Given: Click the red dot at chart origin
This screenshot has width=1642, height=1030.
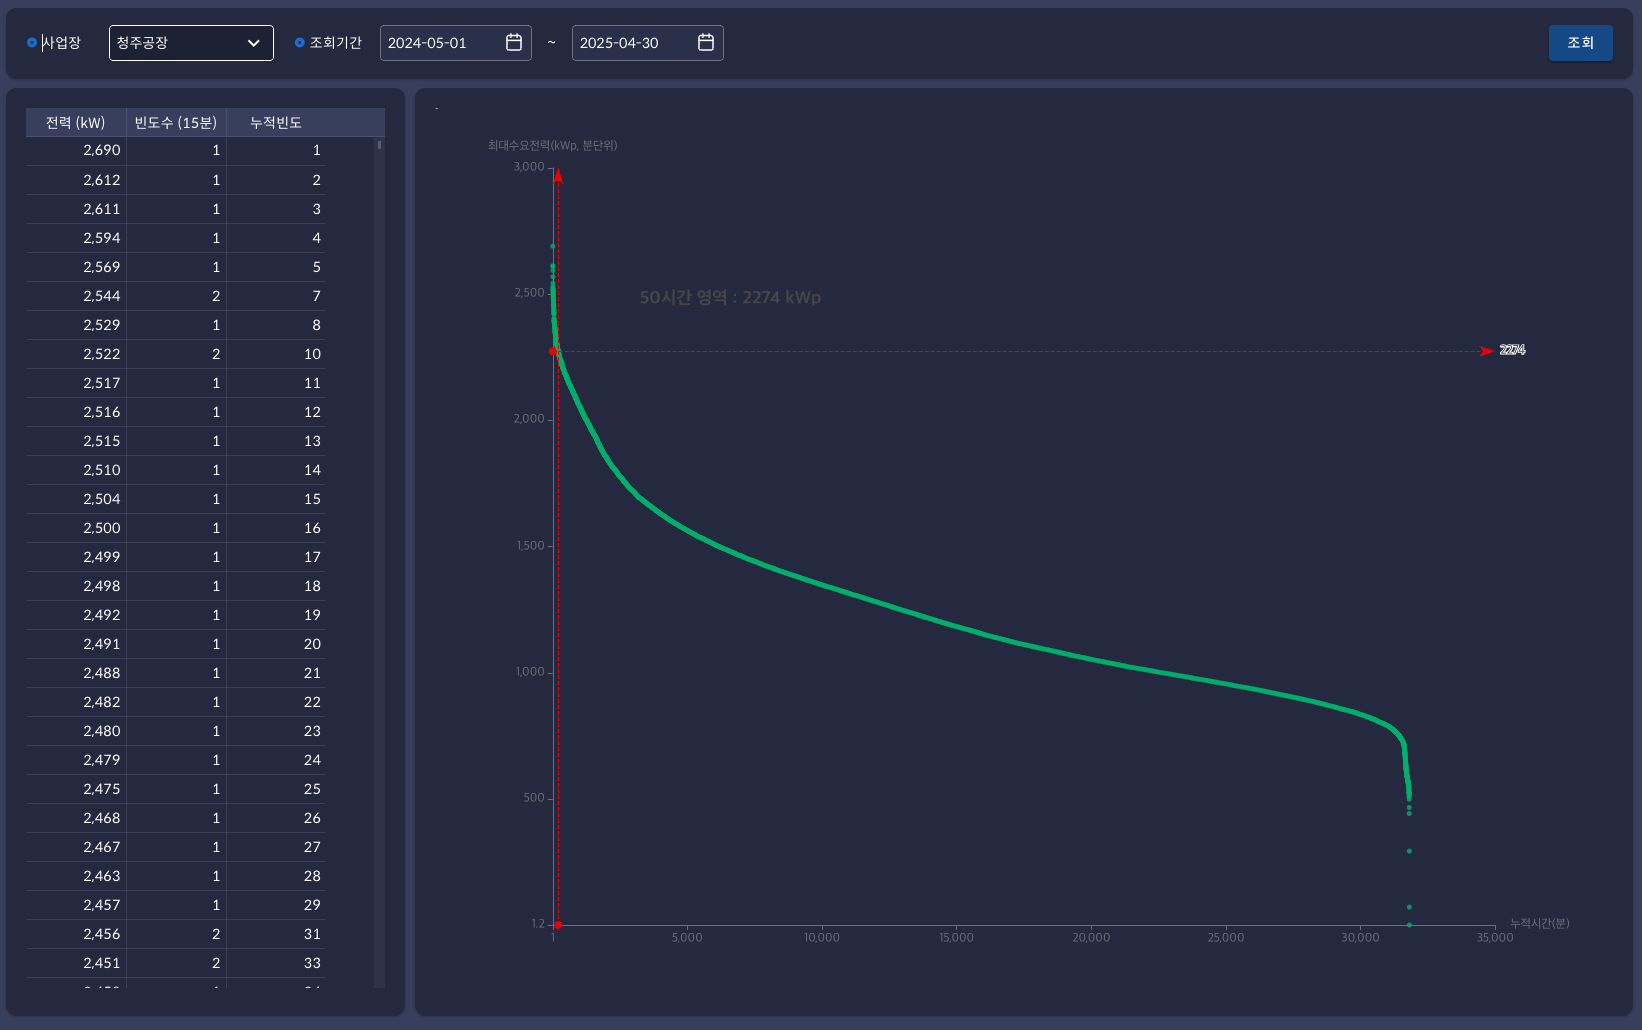Looking at the screenshot, I should point(558,925).
